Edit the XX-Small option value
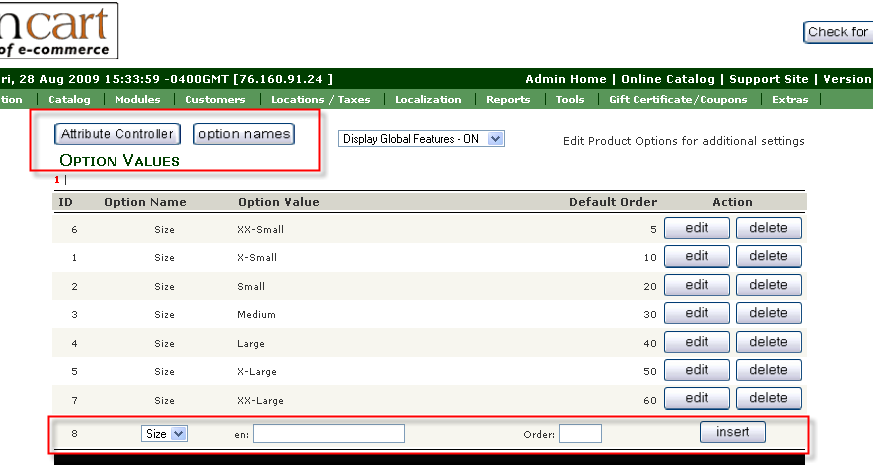Screen dimensions: 873x470 697,228
